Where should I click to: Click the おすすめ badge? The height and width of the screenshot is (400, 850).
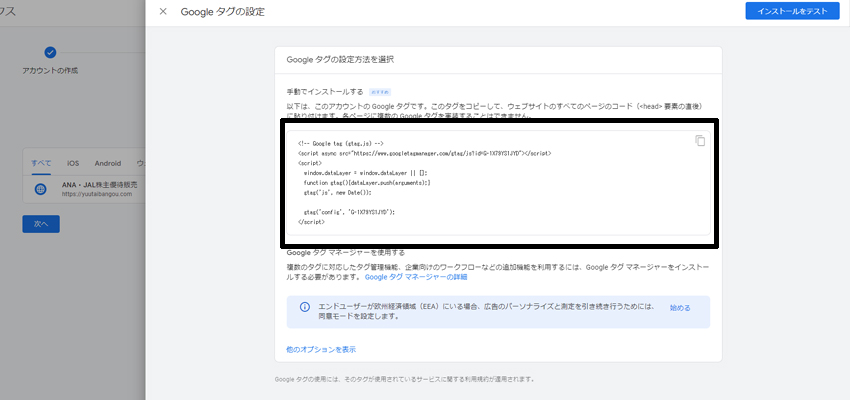[380, 92]
